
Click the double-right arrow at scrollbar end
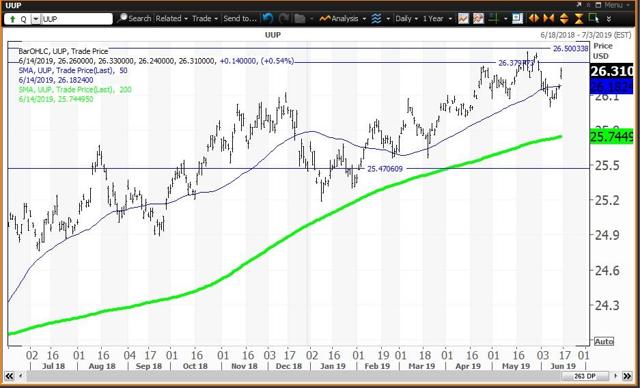pos(627,376)
